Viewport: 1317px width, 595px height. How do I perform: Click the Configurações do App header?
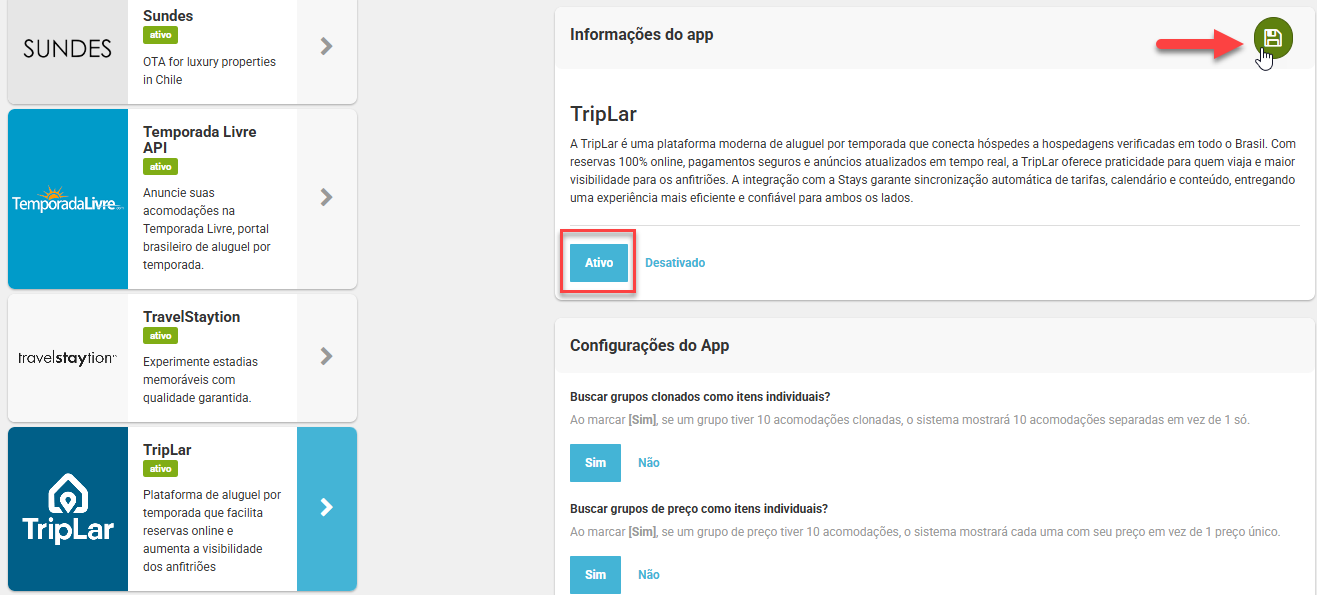pyautogui.click(x=649, y=346)
